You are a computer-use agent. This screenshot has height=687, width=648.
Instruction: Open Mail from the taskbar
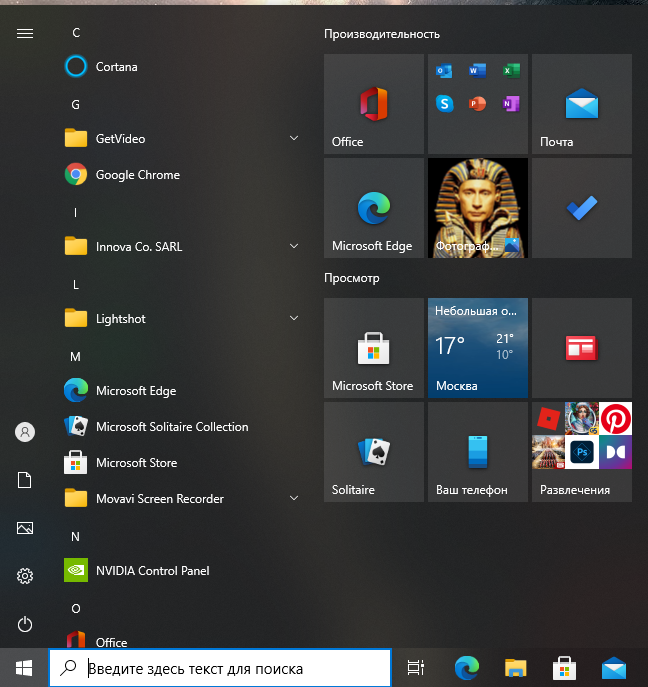pyautogui.click(x=614, y=668)
